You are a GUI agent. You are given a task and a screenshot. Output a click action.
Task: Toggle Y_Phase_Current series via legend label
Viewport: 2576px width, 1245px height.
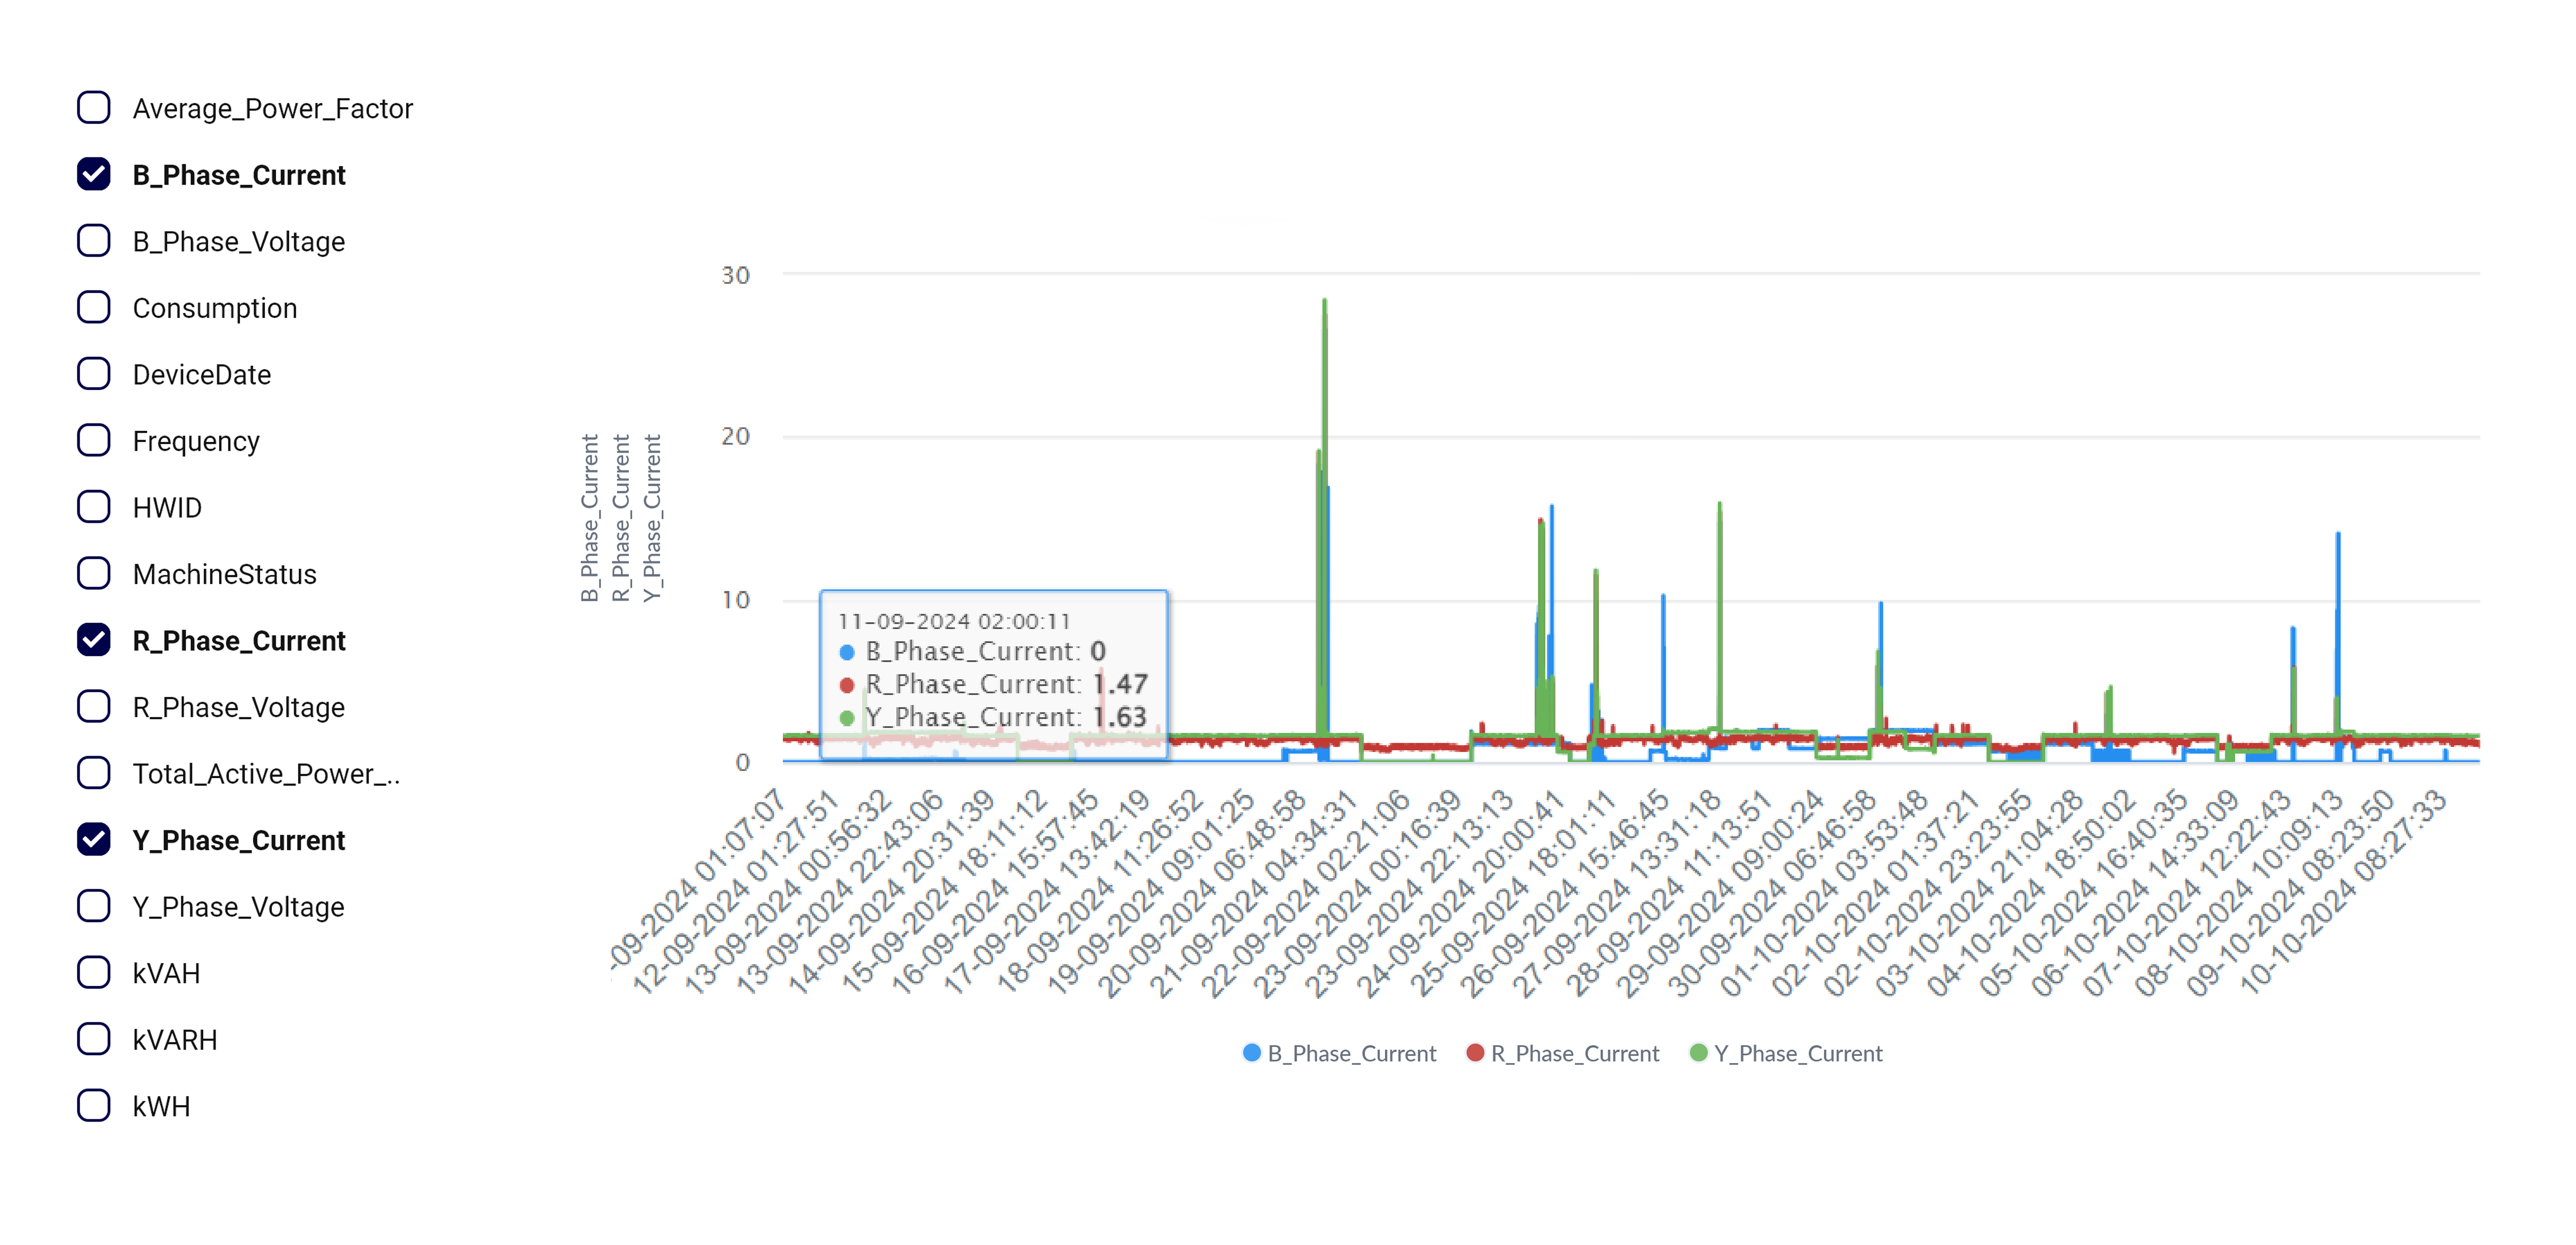tap(1798, 1054)
